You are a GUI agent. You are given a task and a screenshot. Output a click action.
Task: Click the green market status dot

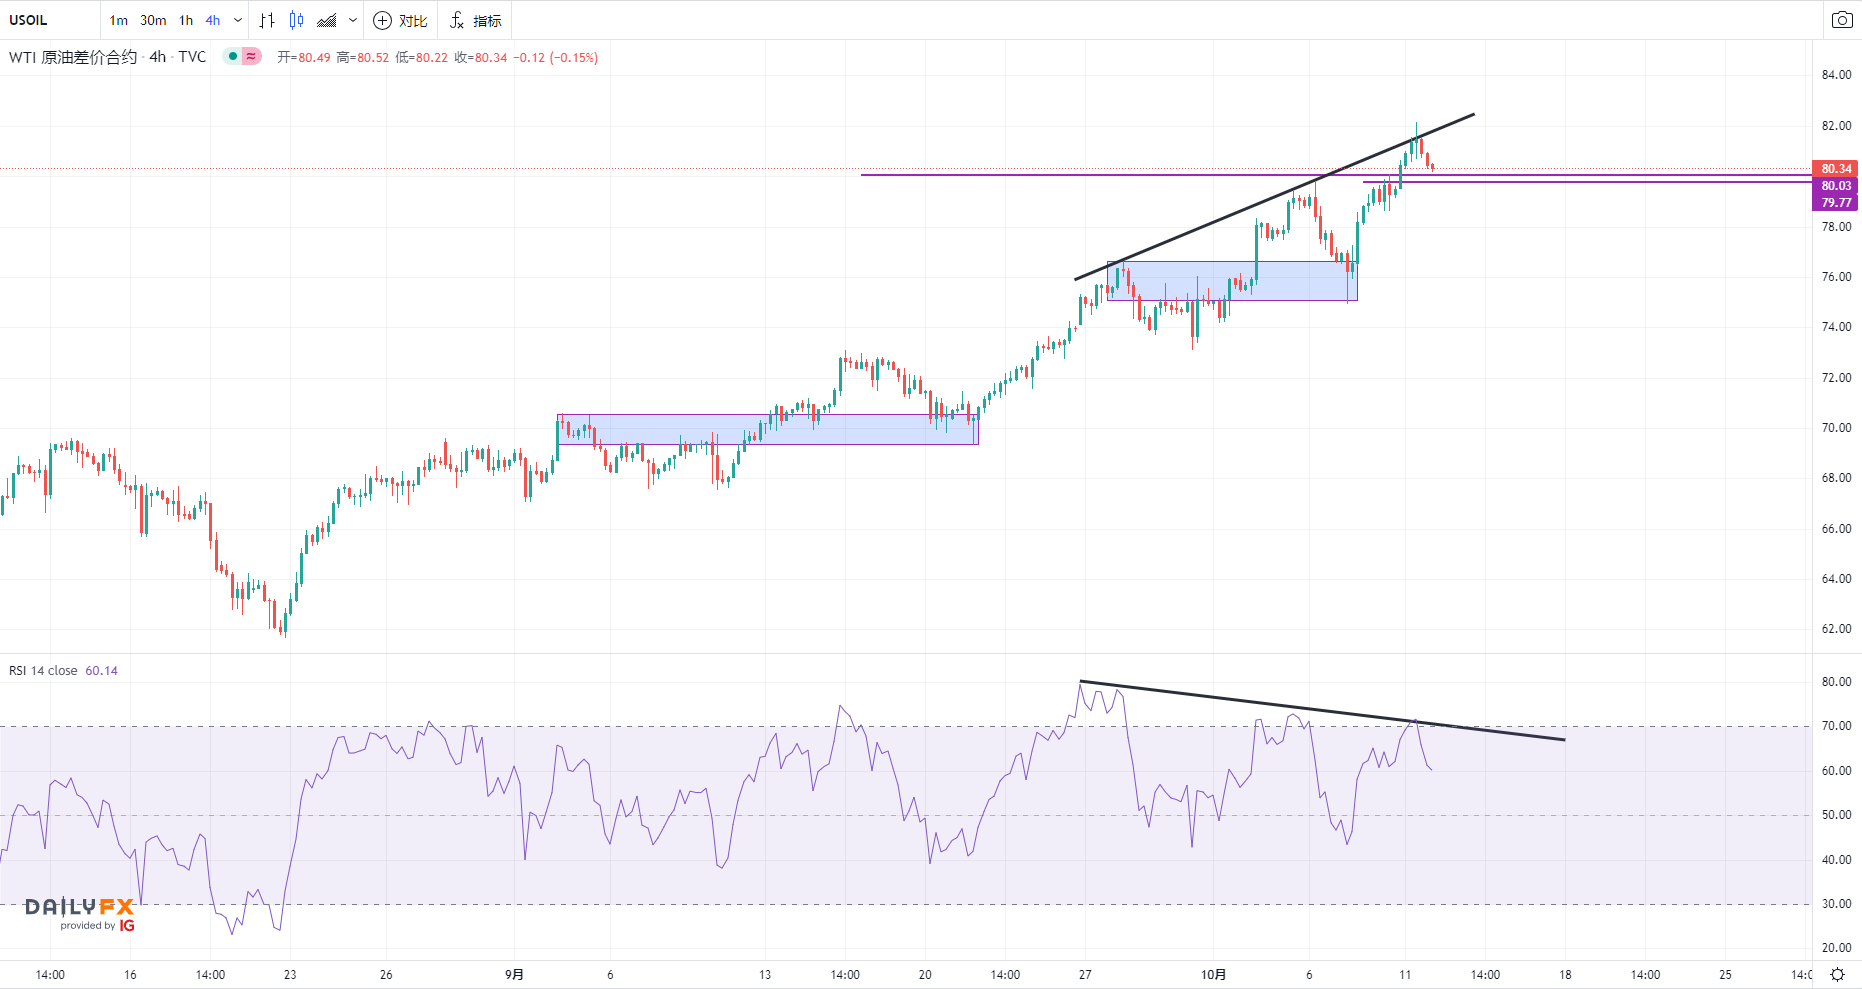coord(232,57)
